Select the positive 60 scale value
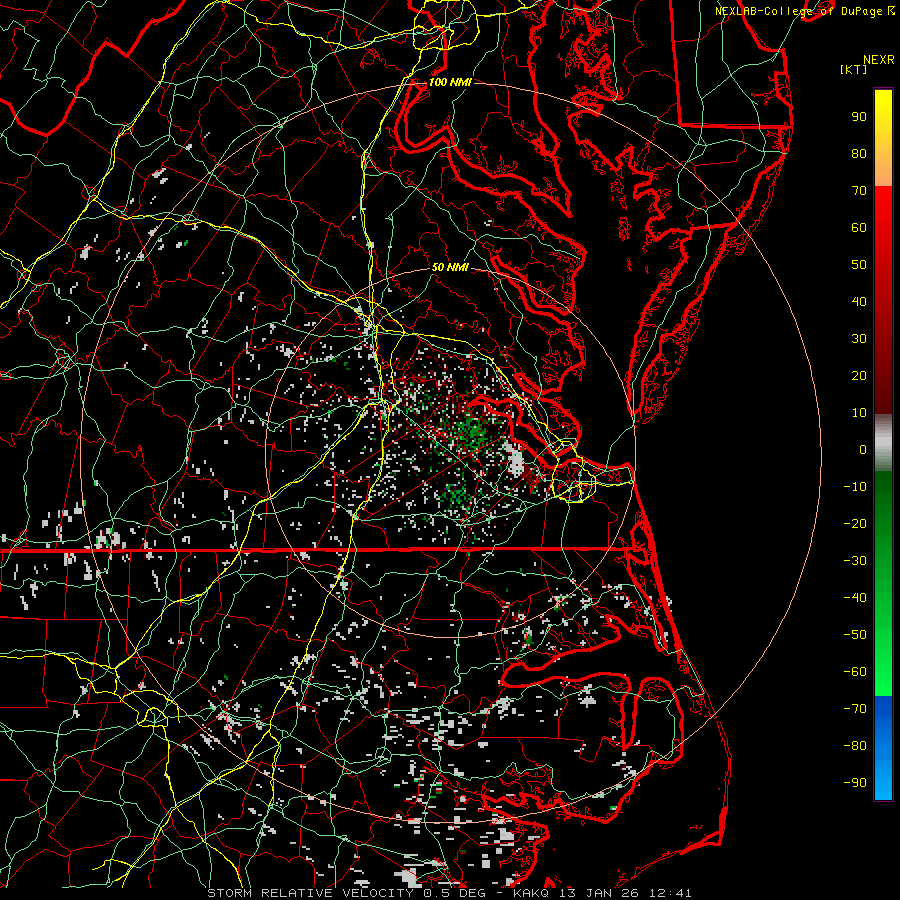This screenshot has height=900, width=900. tap(859, 228)
